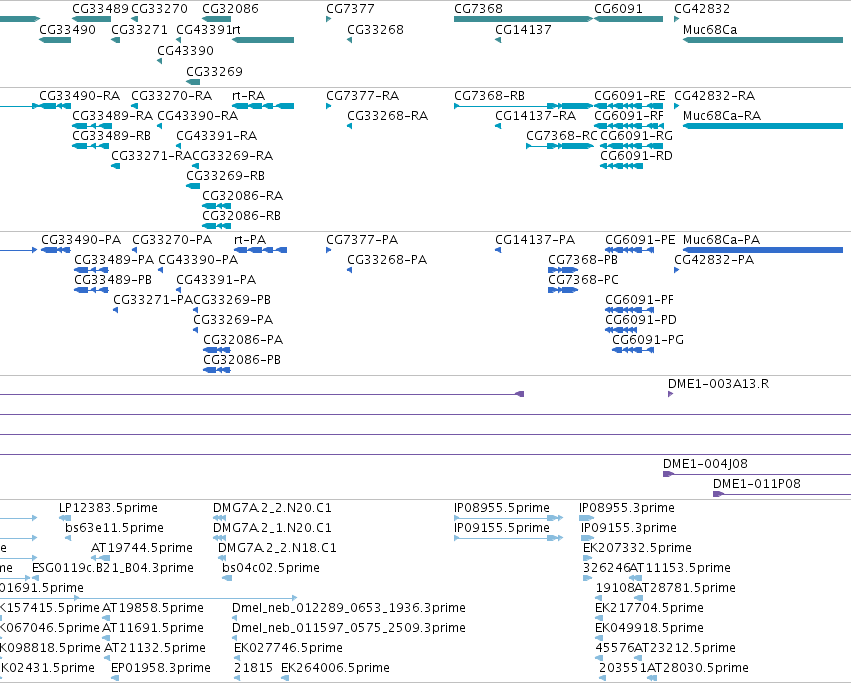Click transcript CG7368-RC
The width and height of the screenshot is (851, 683).
point(562,136)
